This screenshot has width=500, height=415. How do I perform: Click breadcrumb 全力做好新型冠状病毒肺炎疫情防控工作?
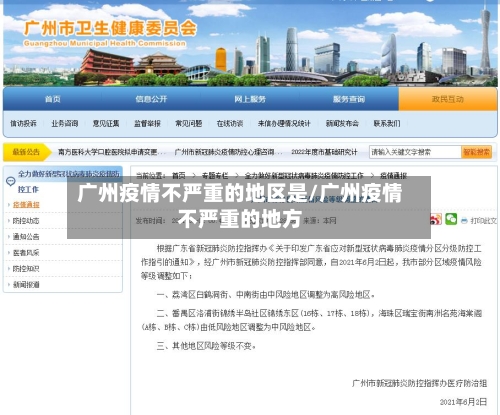[x=304, y=175]
